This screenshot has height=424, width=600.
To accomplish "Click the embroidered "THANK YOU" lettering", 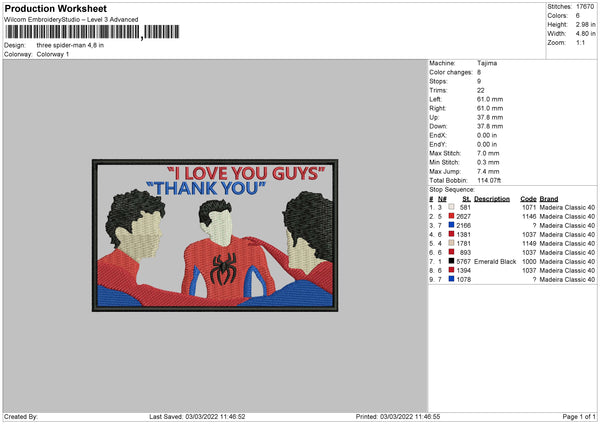I will [206, 188].
